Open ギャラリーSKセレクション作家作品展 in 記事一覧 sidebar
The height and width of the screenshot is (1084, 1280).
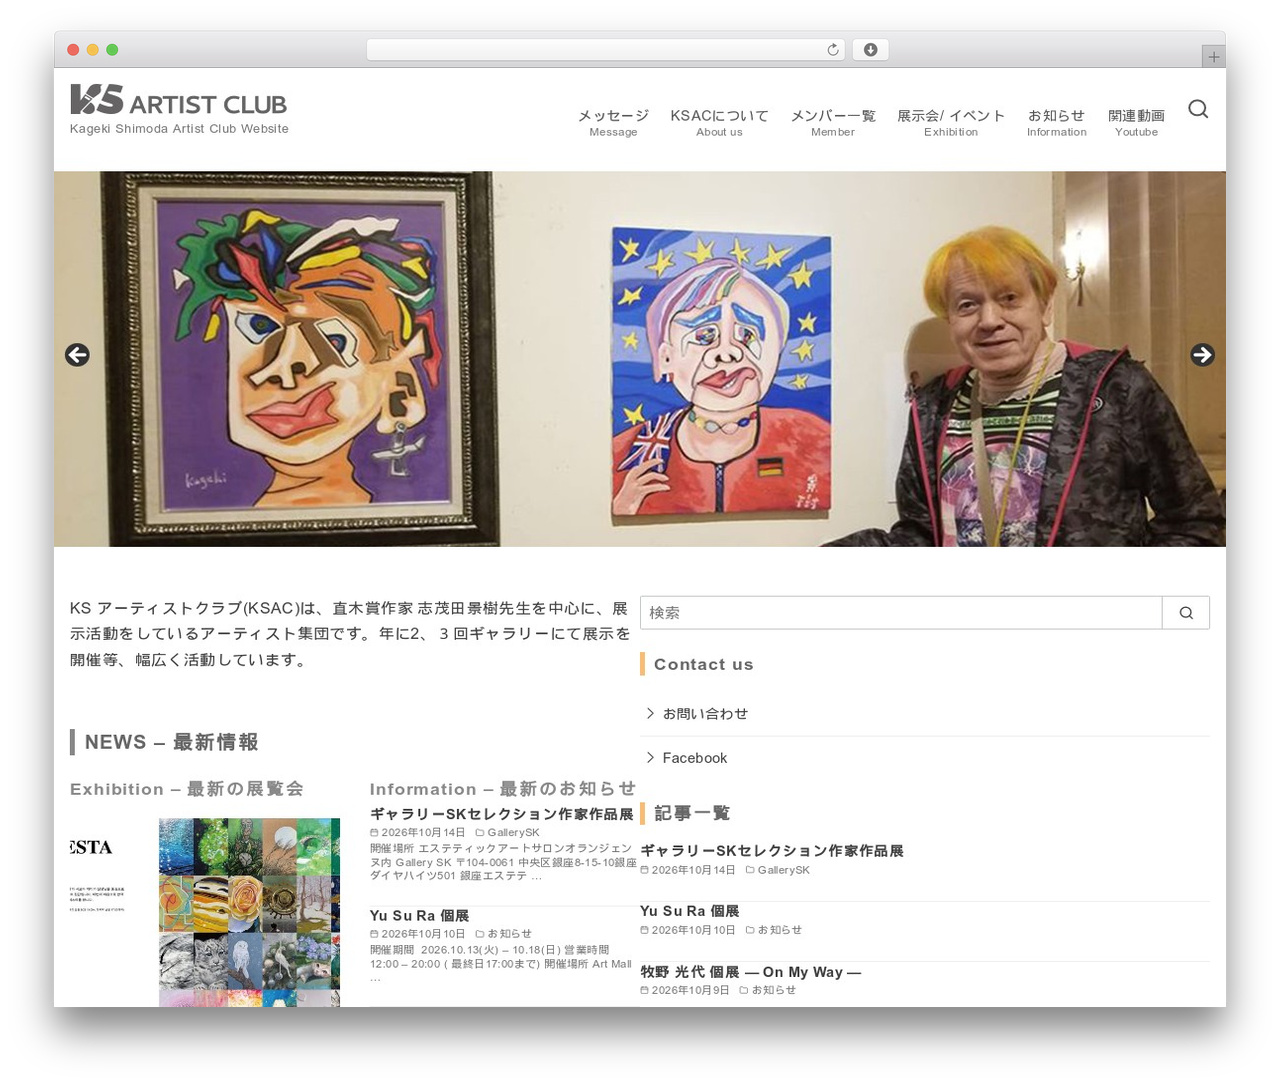771,851
